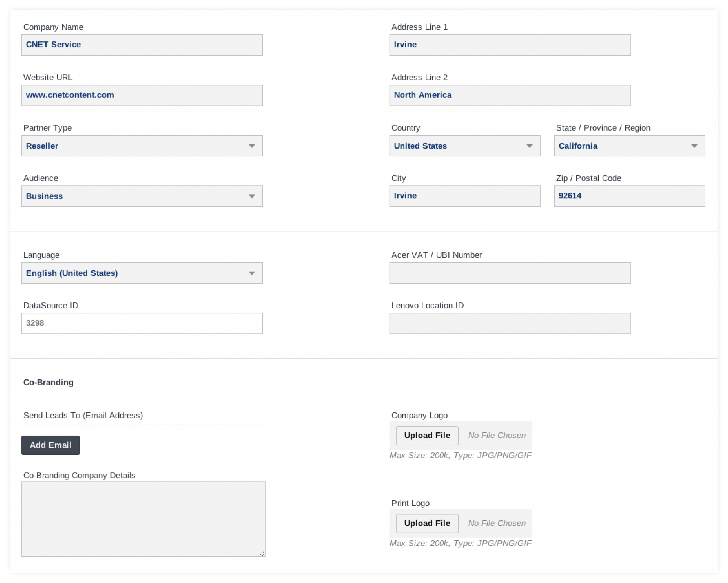Click the Co-Branding Company Details textarea
The image size is (728, 583).
(x=143, y=519)
